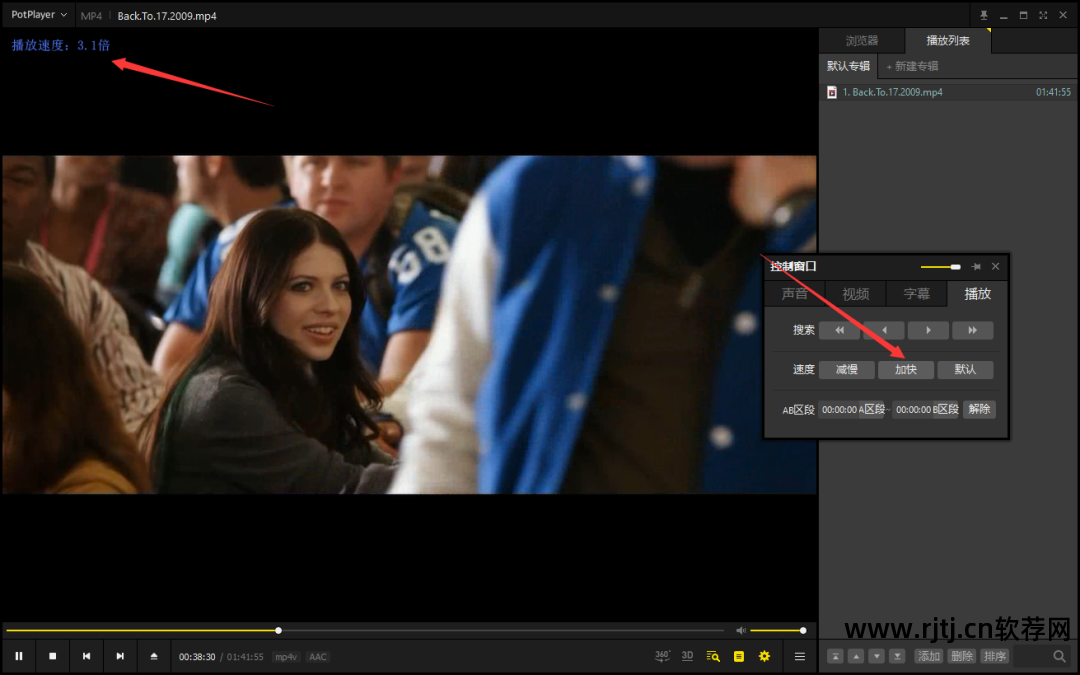Open the 声音 tab in the control window
The image size is (1080, 675).
coord(794,294)
